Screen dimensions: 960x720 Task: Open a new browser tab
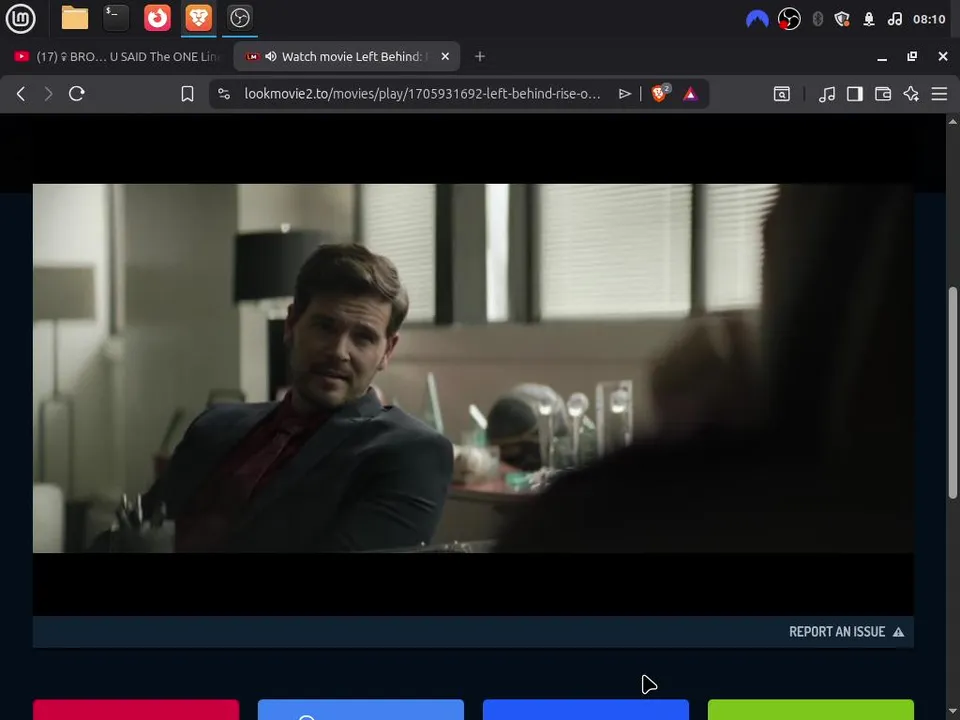480,56
